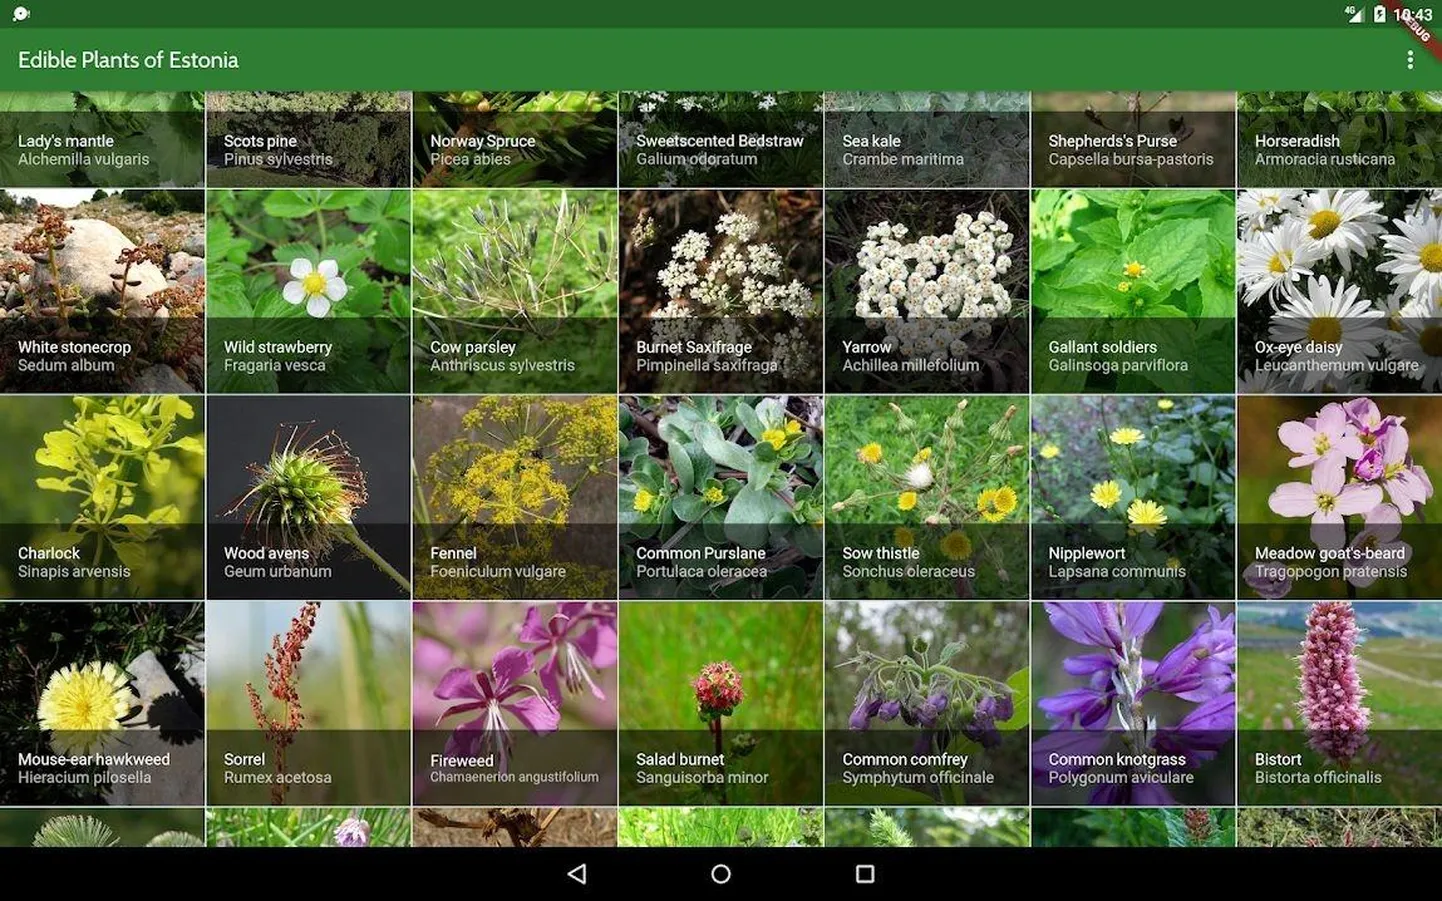Tap the chat notification icon in status bar
The image size is (1442, 901).
coord(21,14)
